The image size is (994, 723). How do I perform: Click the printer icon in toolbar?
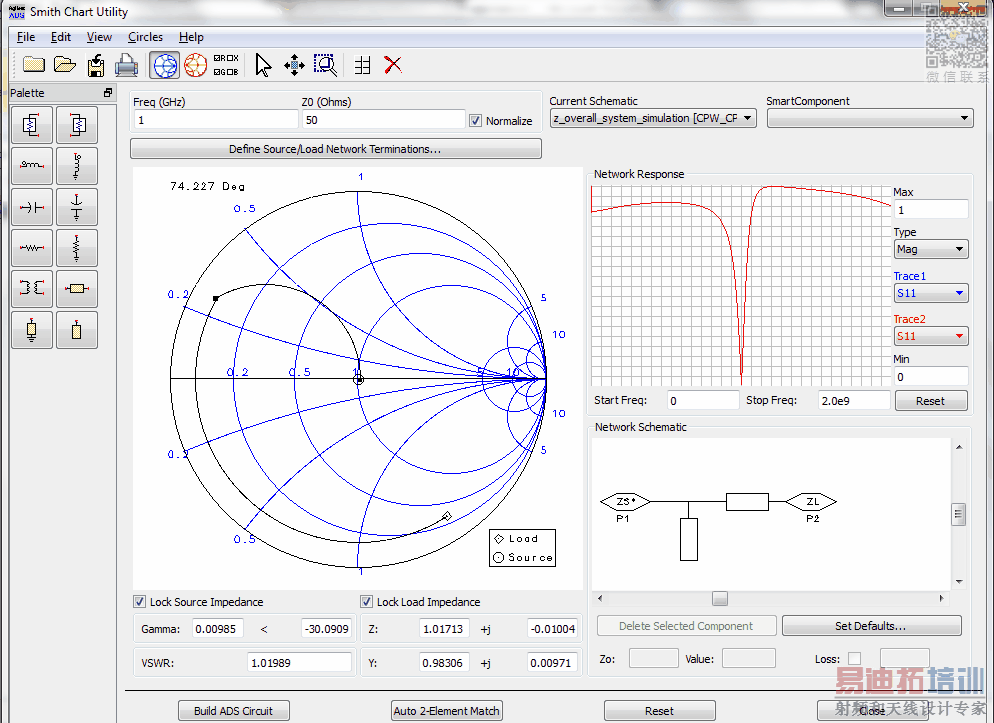coord(126,65)
